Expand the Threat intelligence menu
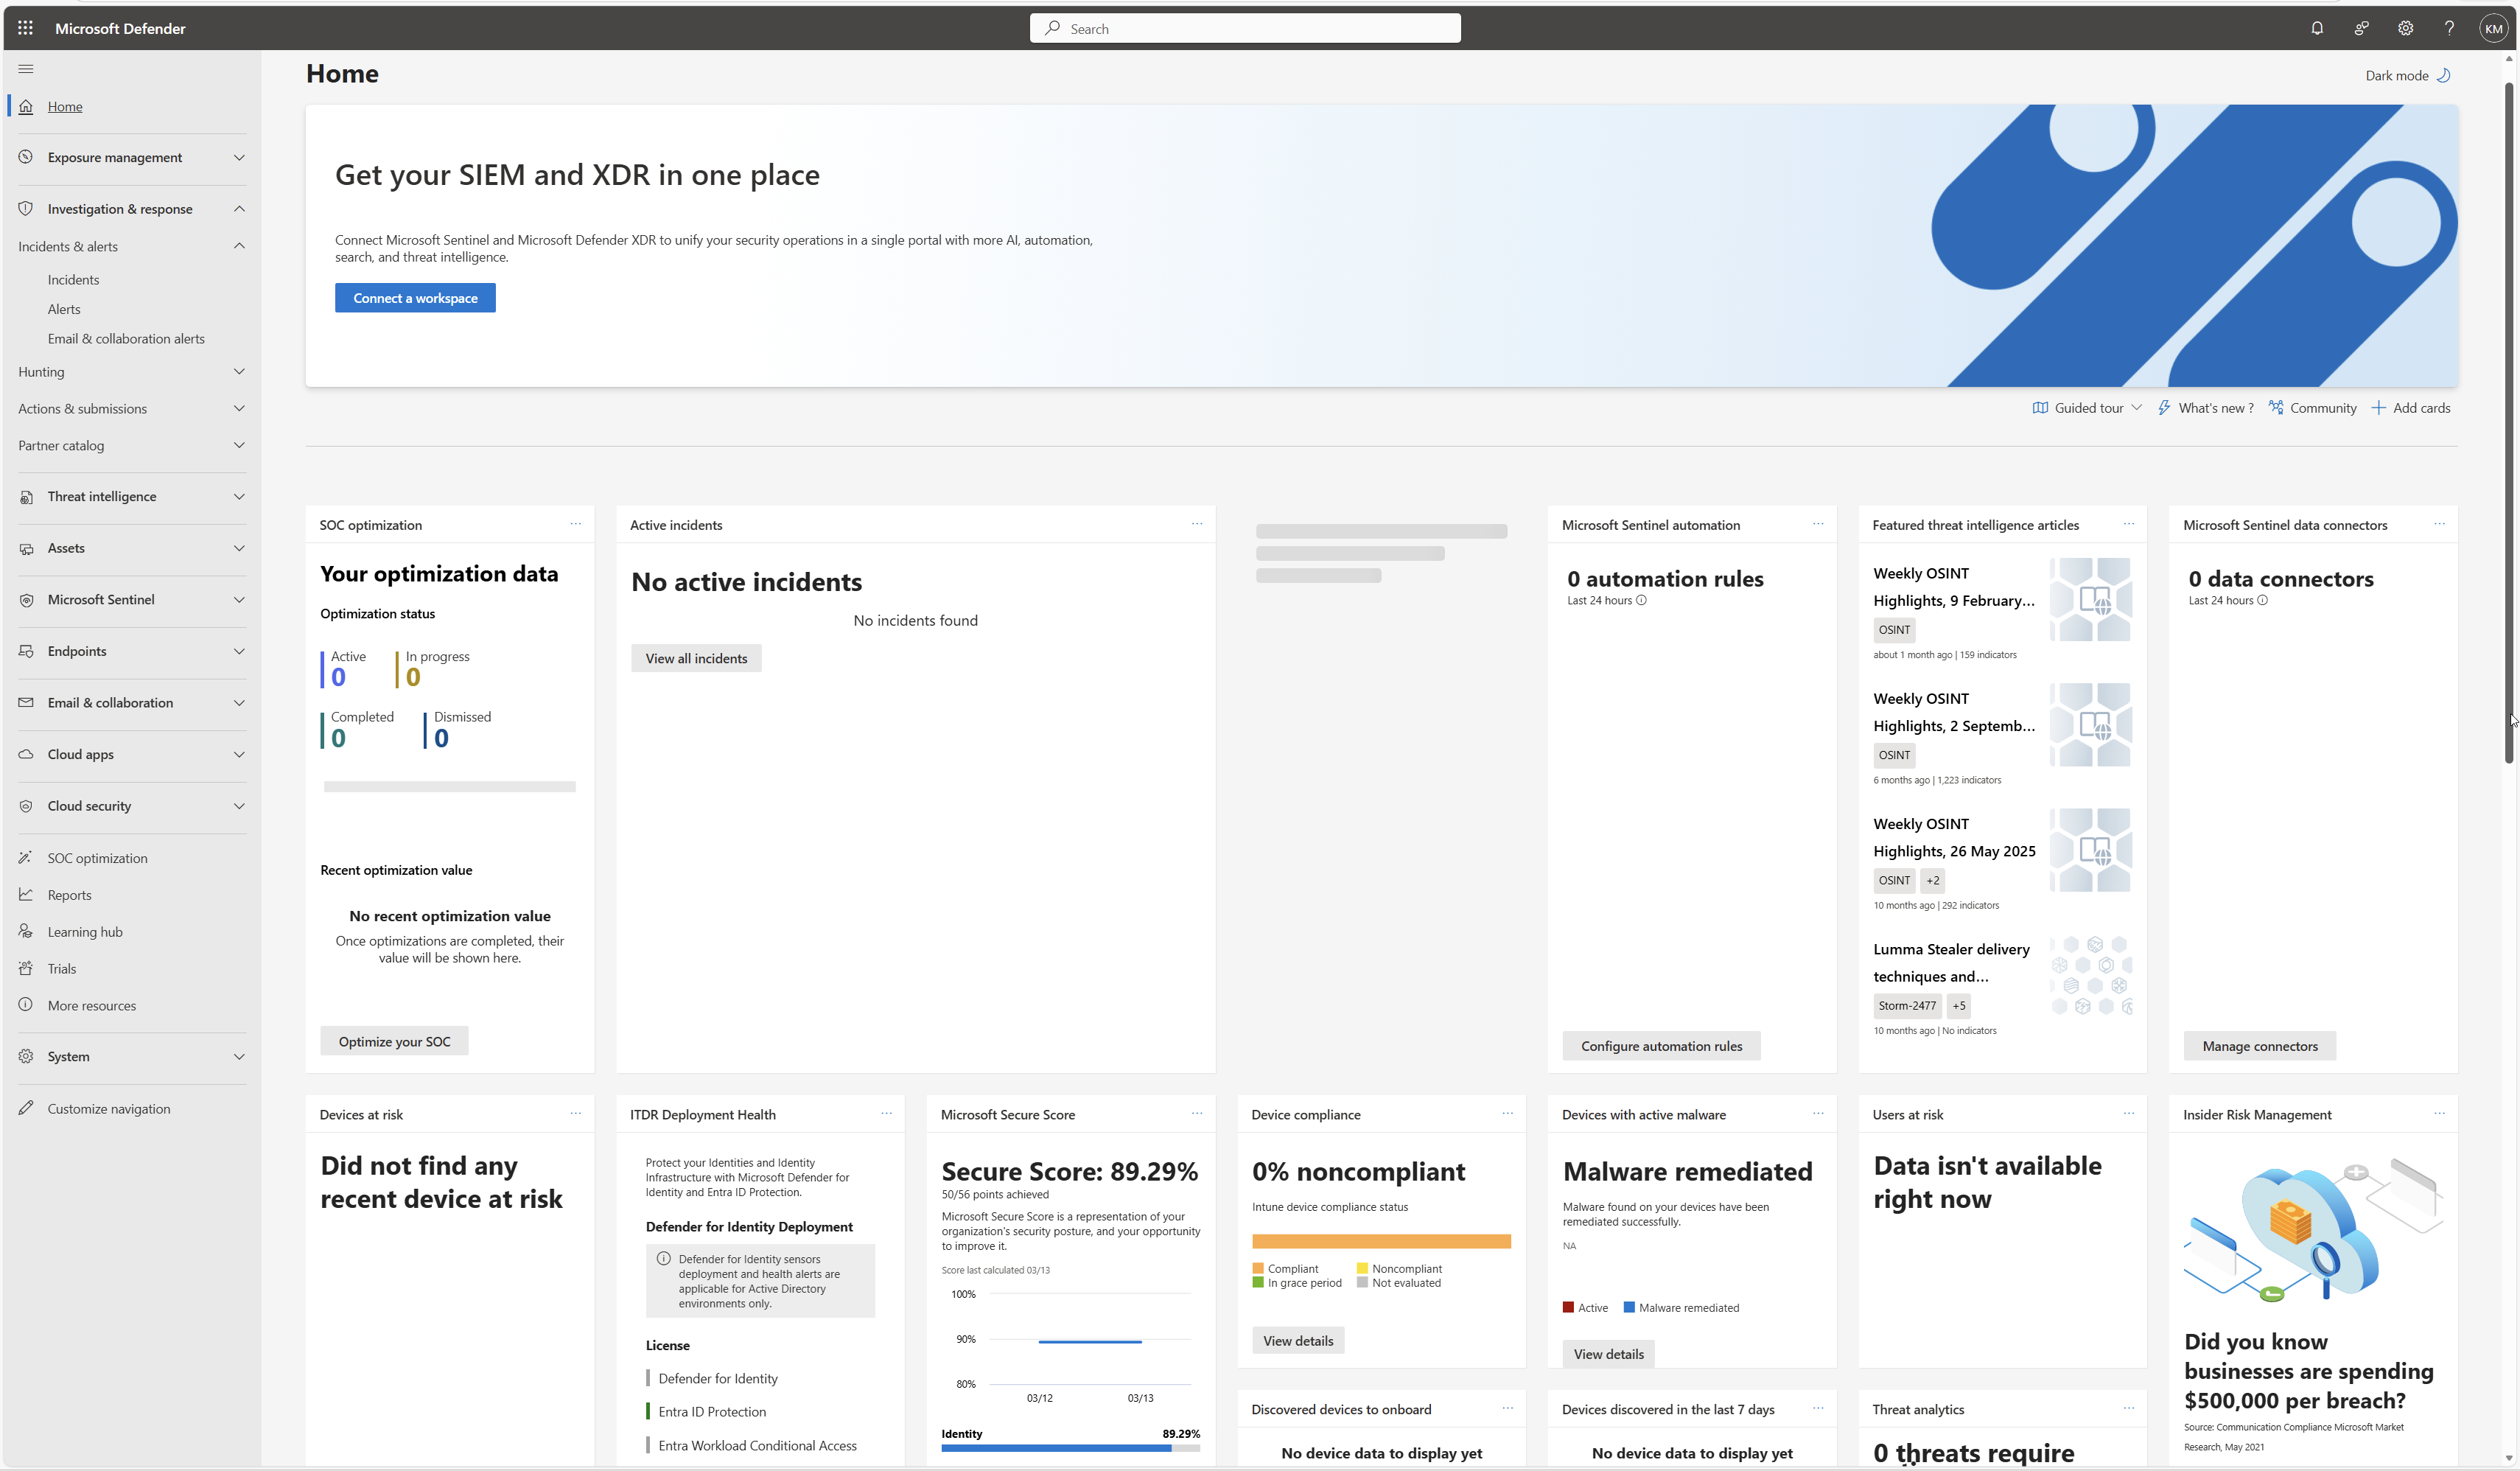The width and height of the screenshot is (2520, 1471). pos(239,497)
